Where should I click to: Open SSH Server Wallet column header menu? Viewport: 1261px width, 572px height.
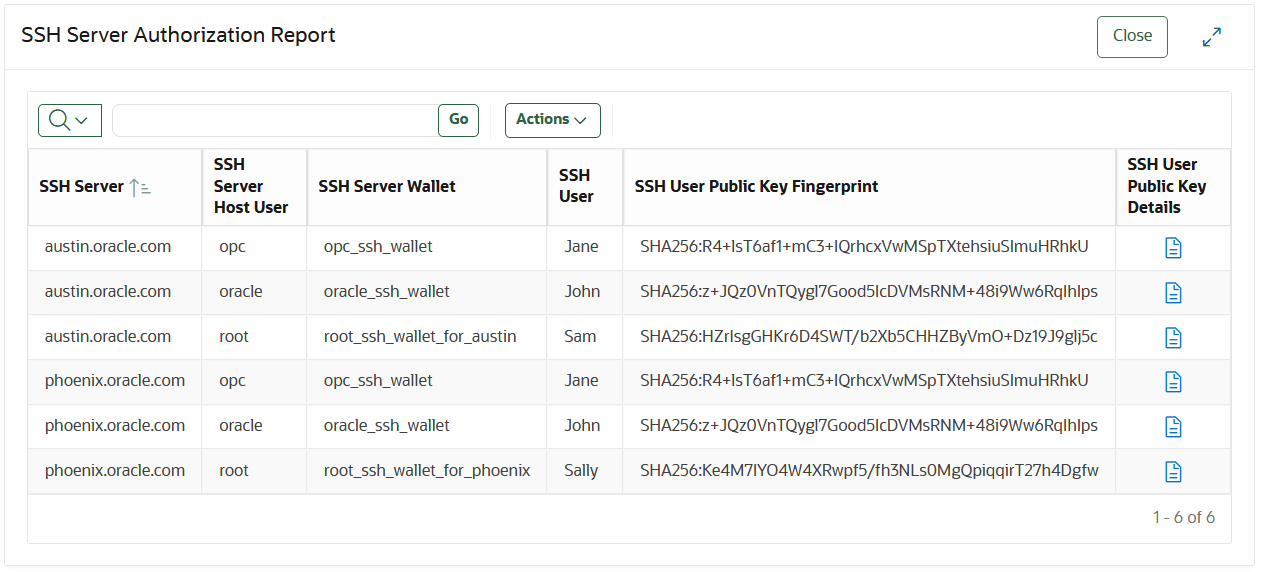pyautogui.click(x=387, y=187)
